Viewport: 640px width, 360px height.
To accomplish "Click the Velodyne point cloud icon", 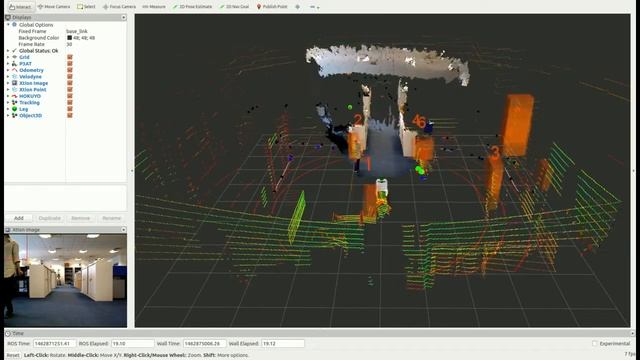I will click(15, 77).
